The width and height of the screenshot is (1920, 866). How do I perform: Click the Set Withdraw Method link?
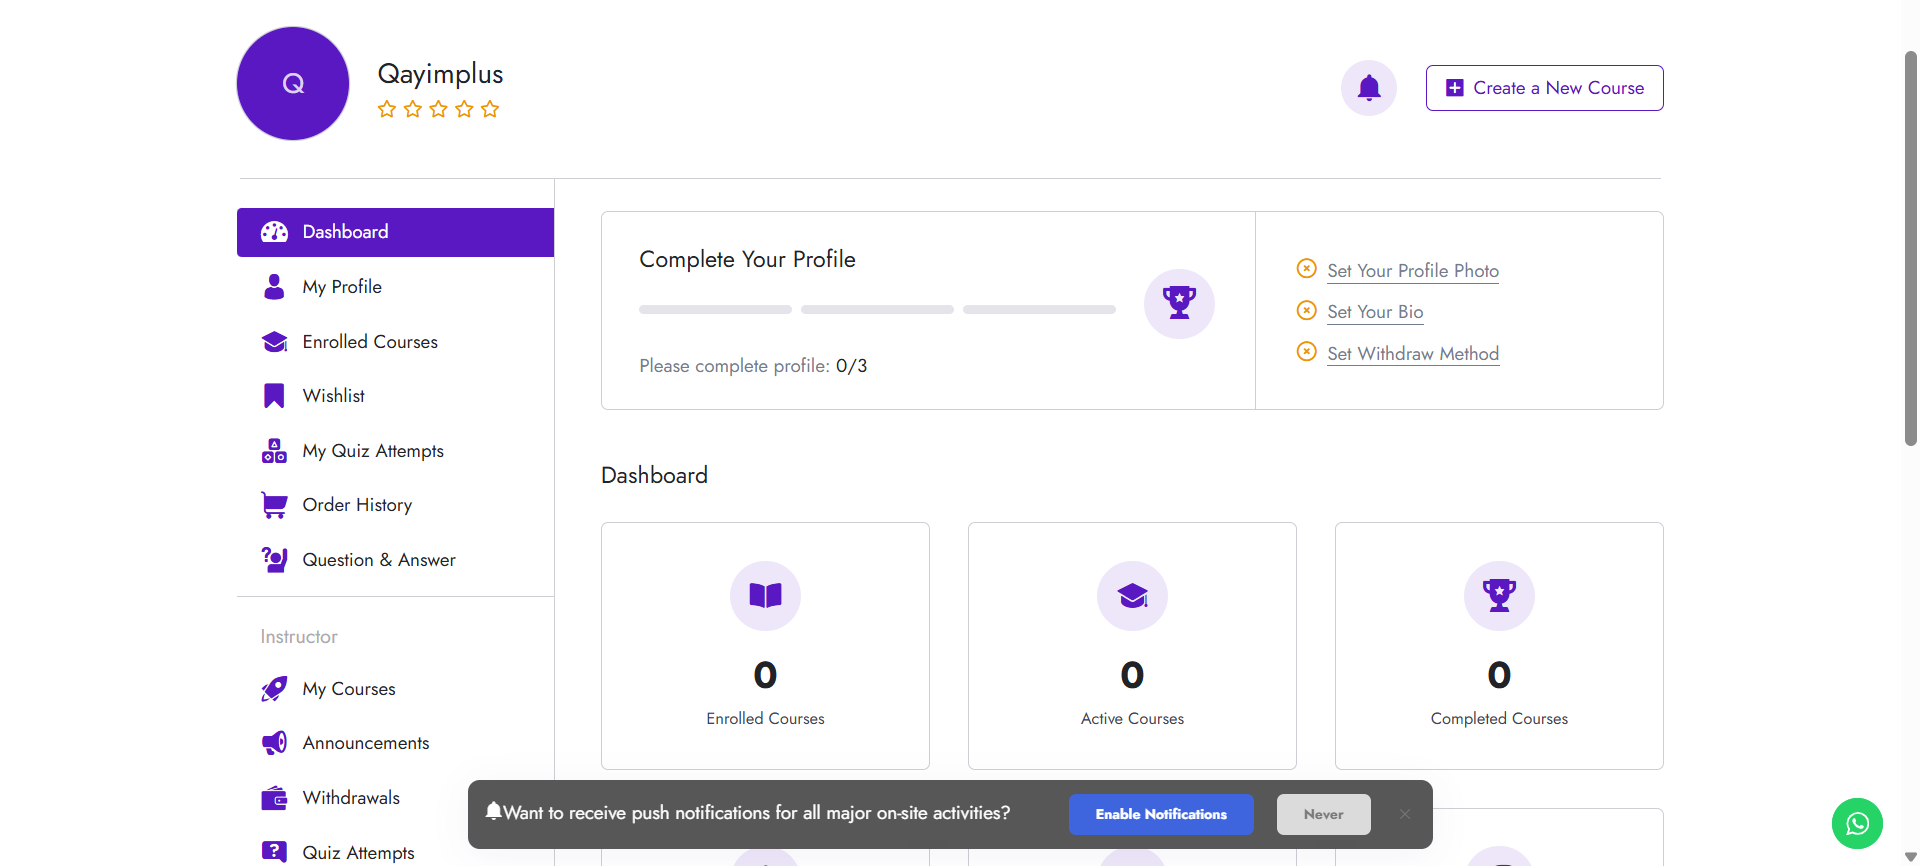click(1412, 354)
